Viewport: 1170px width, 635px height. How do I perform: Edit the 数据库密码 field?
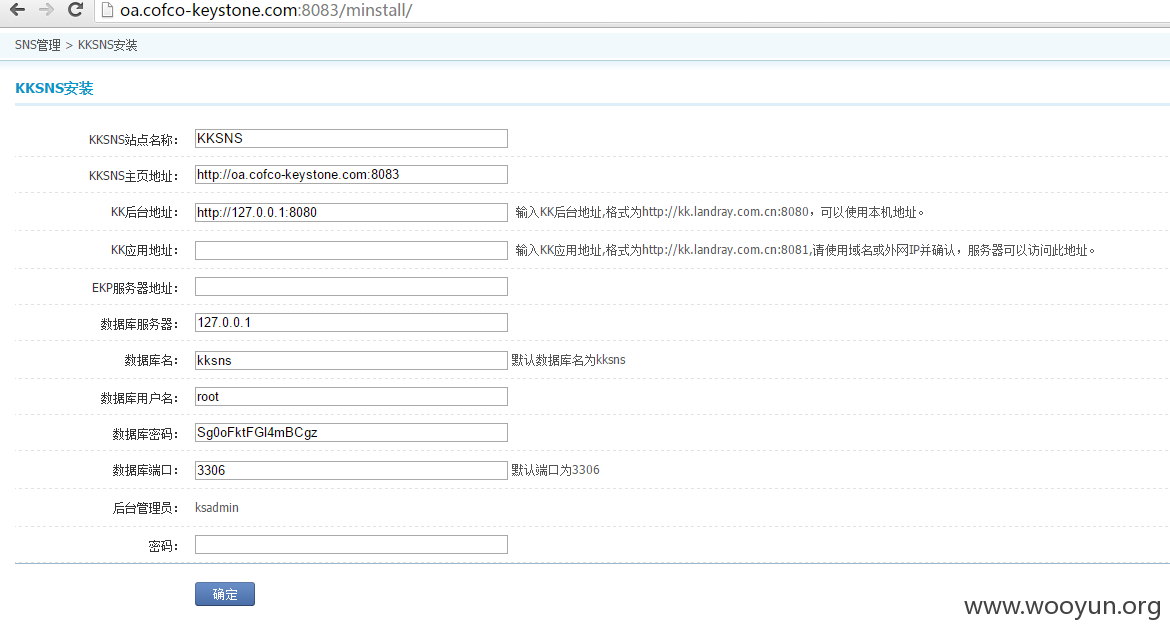[x=351, y=433]
